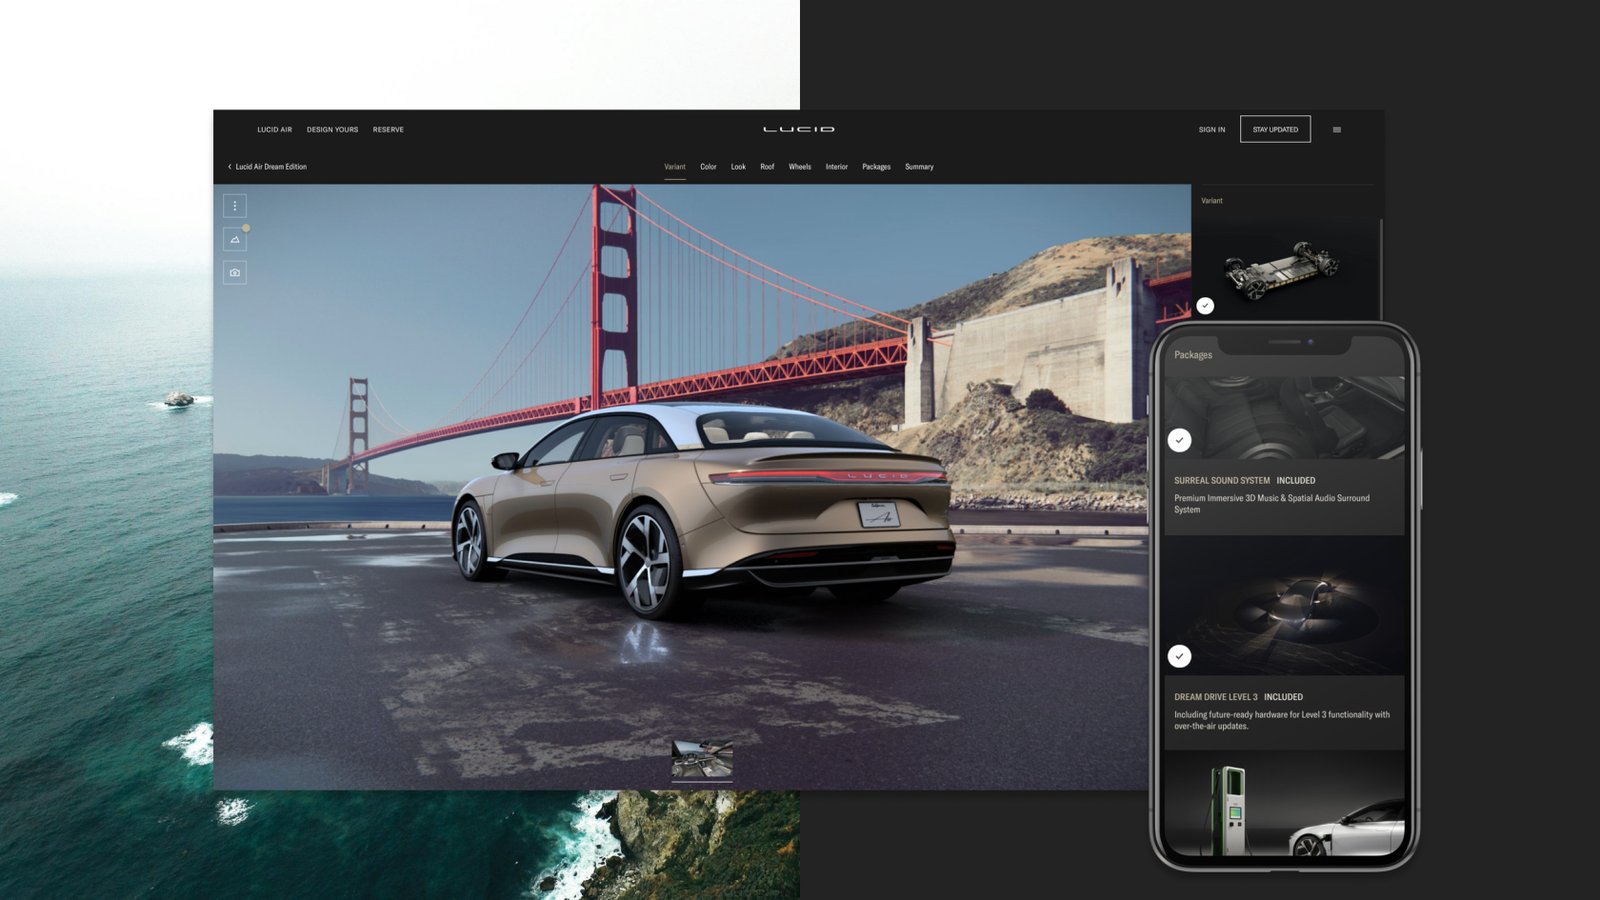Screen dimensions: 1600x900
Task: Toggle Surreal Sound System checkmark on phone
Action: (x=1180, y=440)
